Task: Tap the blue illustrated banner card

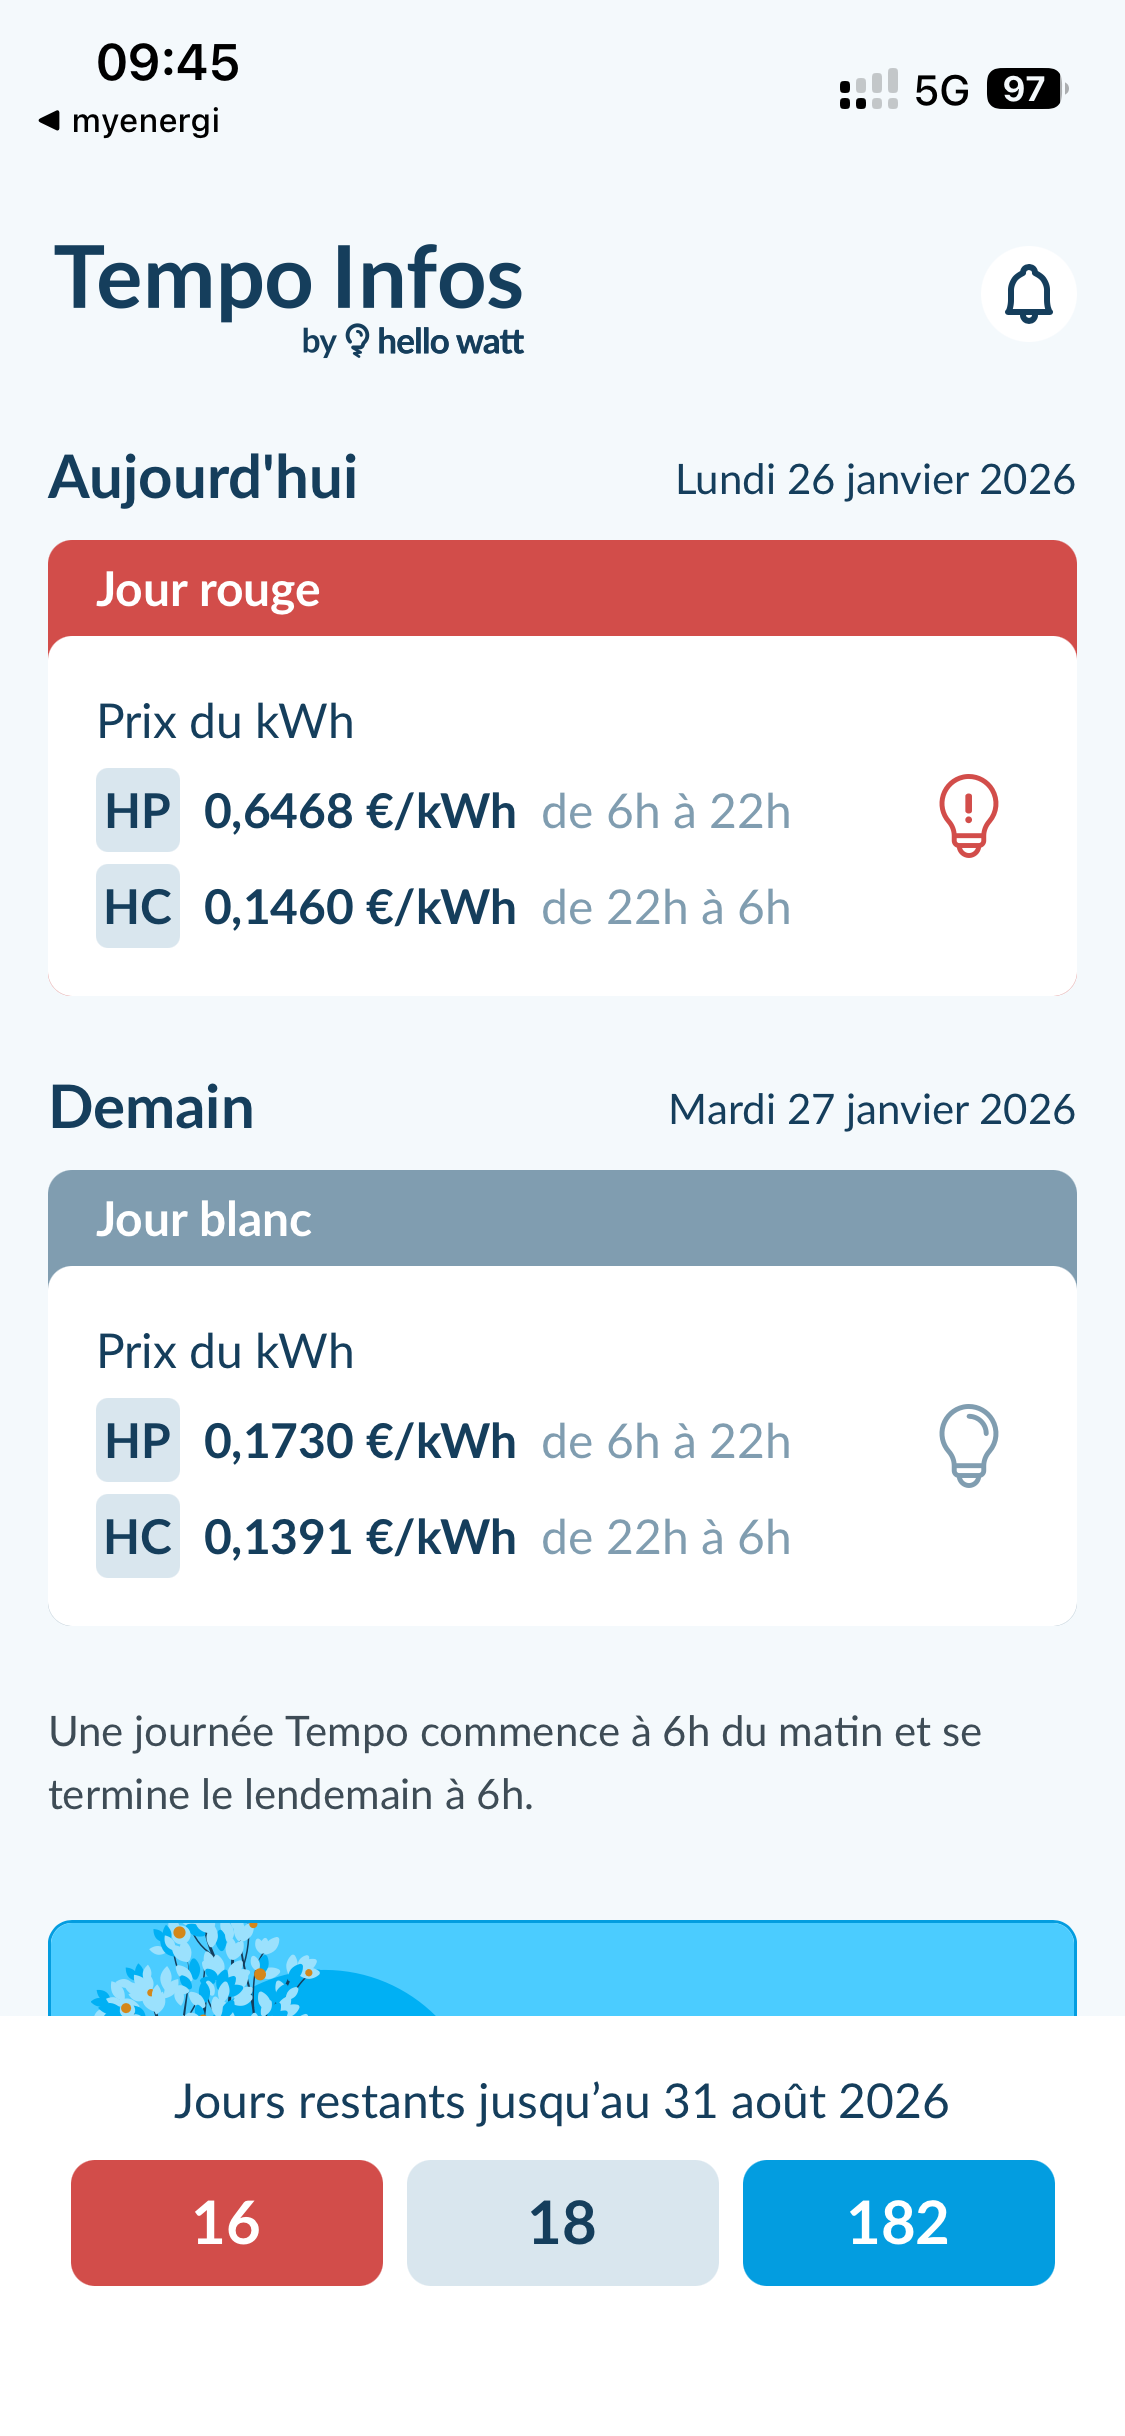Action: 562,1968
